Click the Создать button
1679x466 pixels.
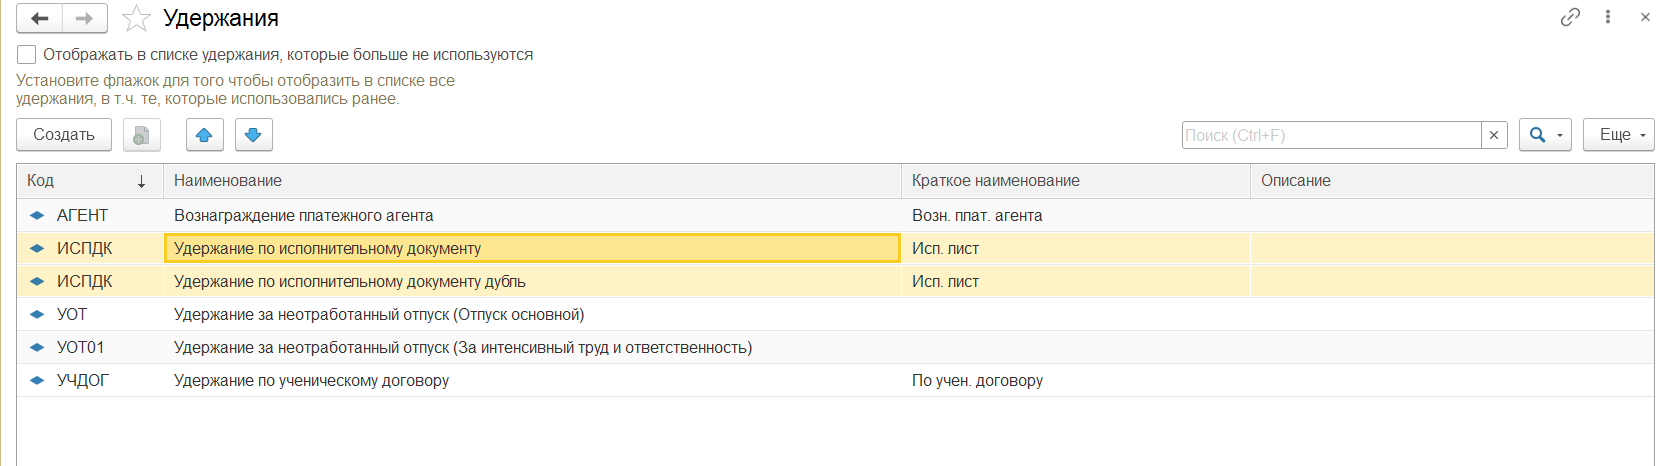point(64,135)
